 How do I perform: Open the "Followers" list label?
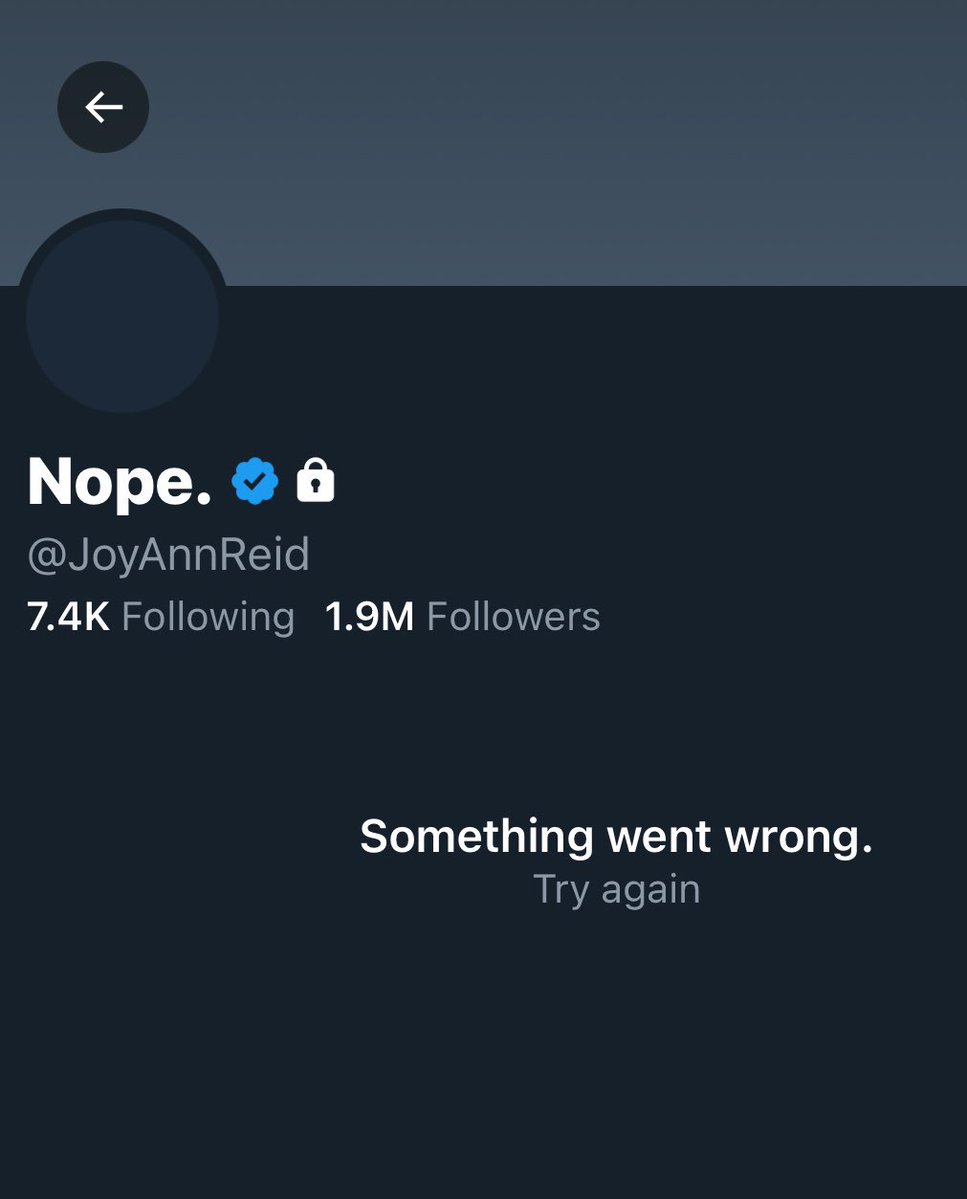point(513,617)
